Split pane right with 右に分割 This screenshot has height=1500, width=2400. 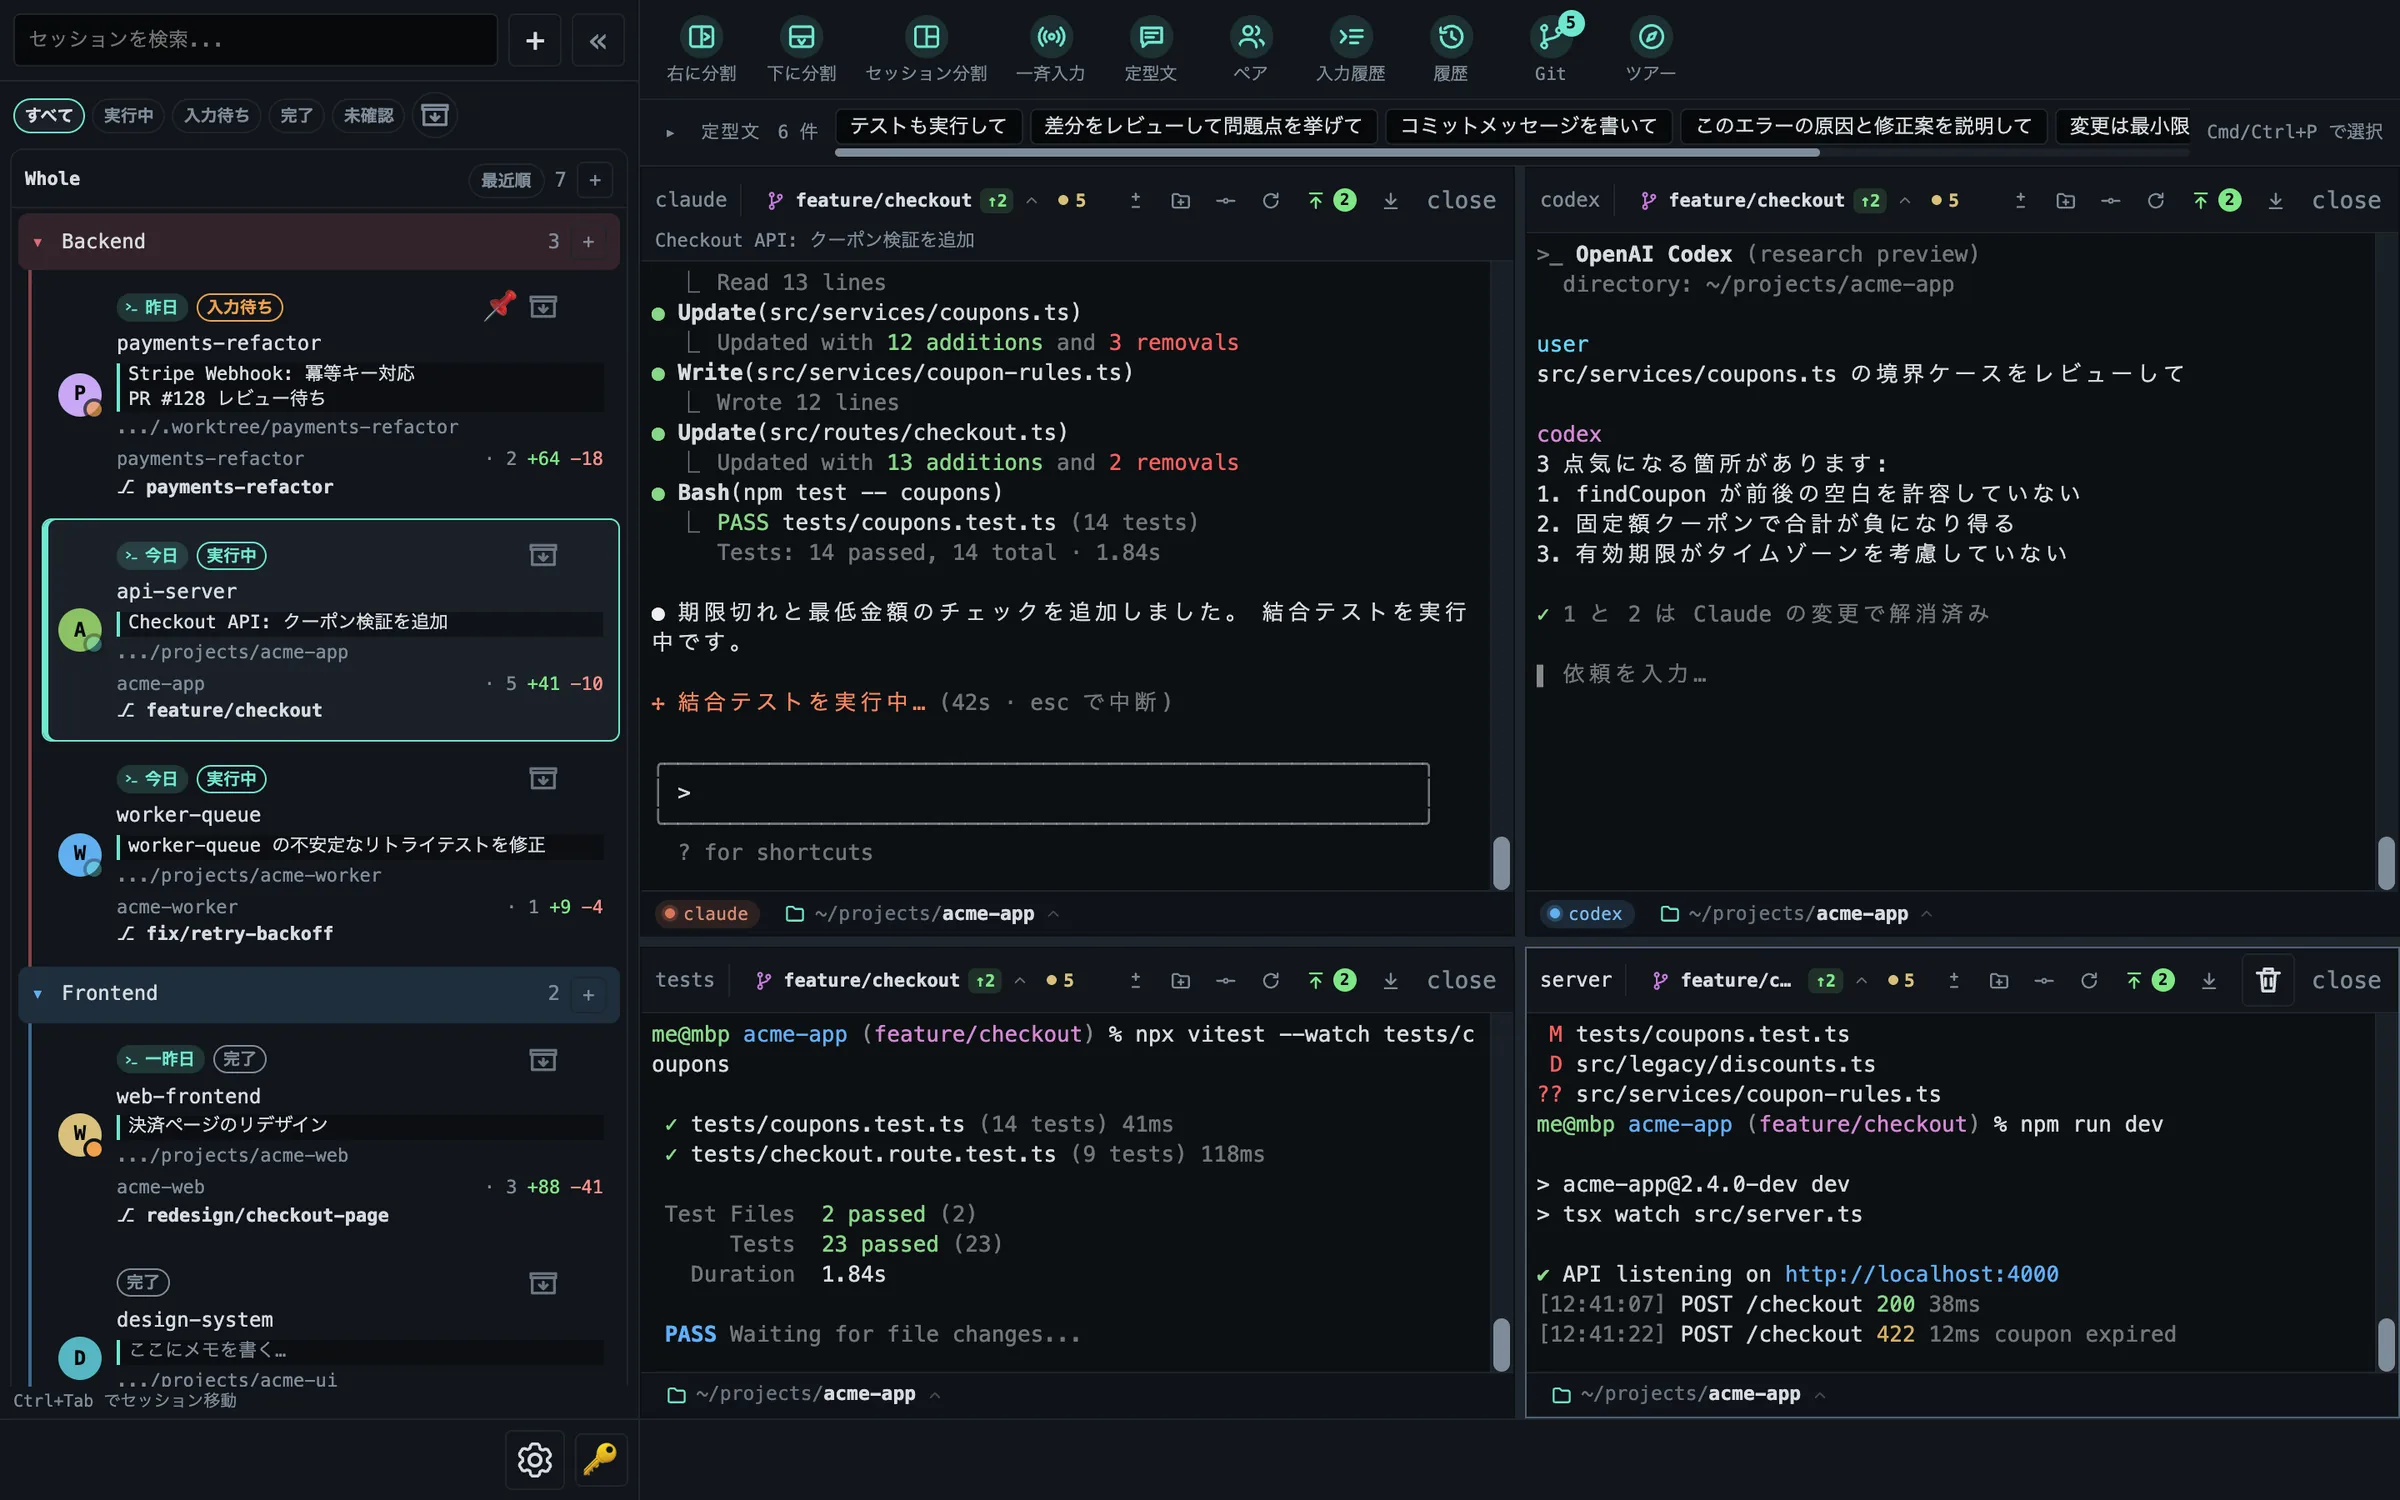pyautogui.click(x=701, y=50)
